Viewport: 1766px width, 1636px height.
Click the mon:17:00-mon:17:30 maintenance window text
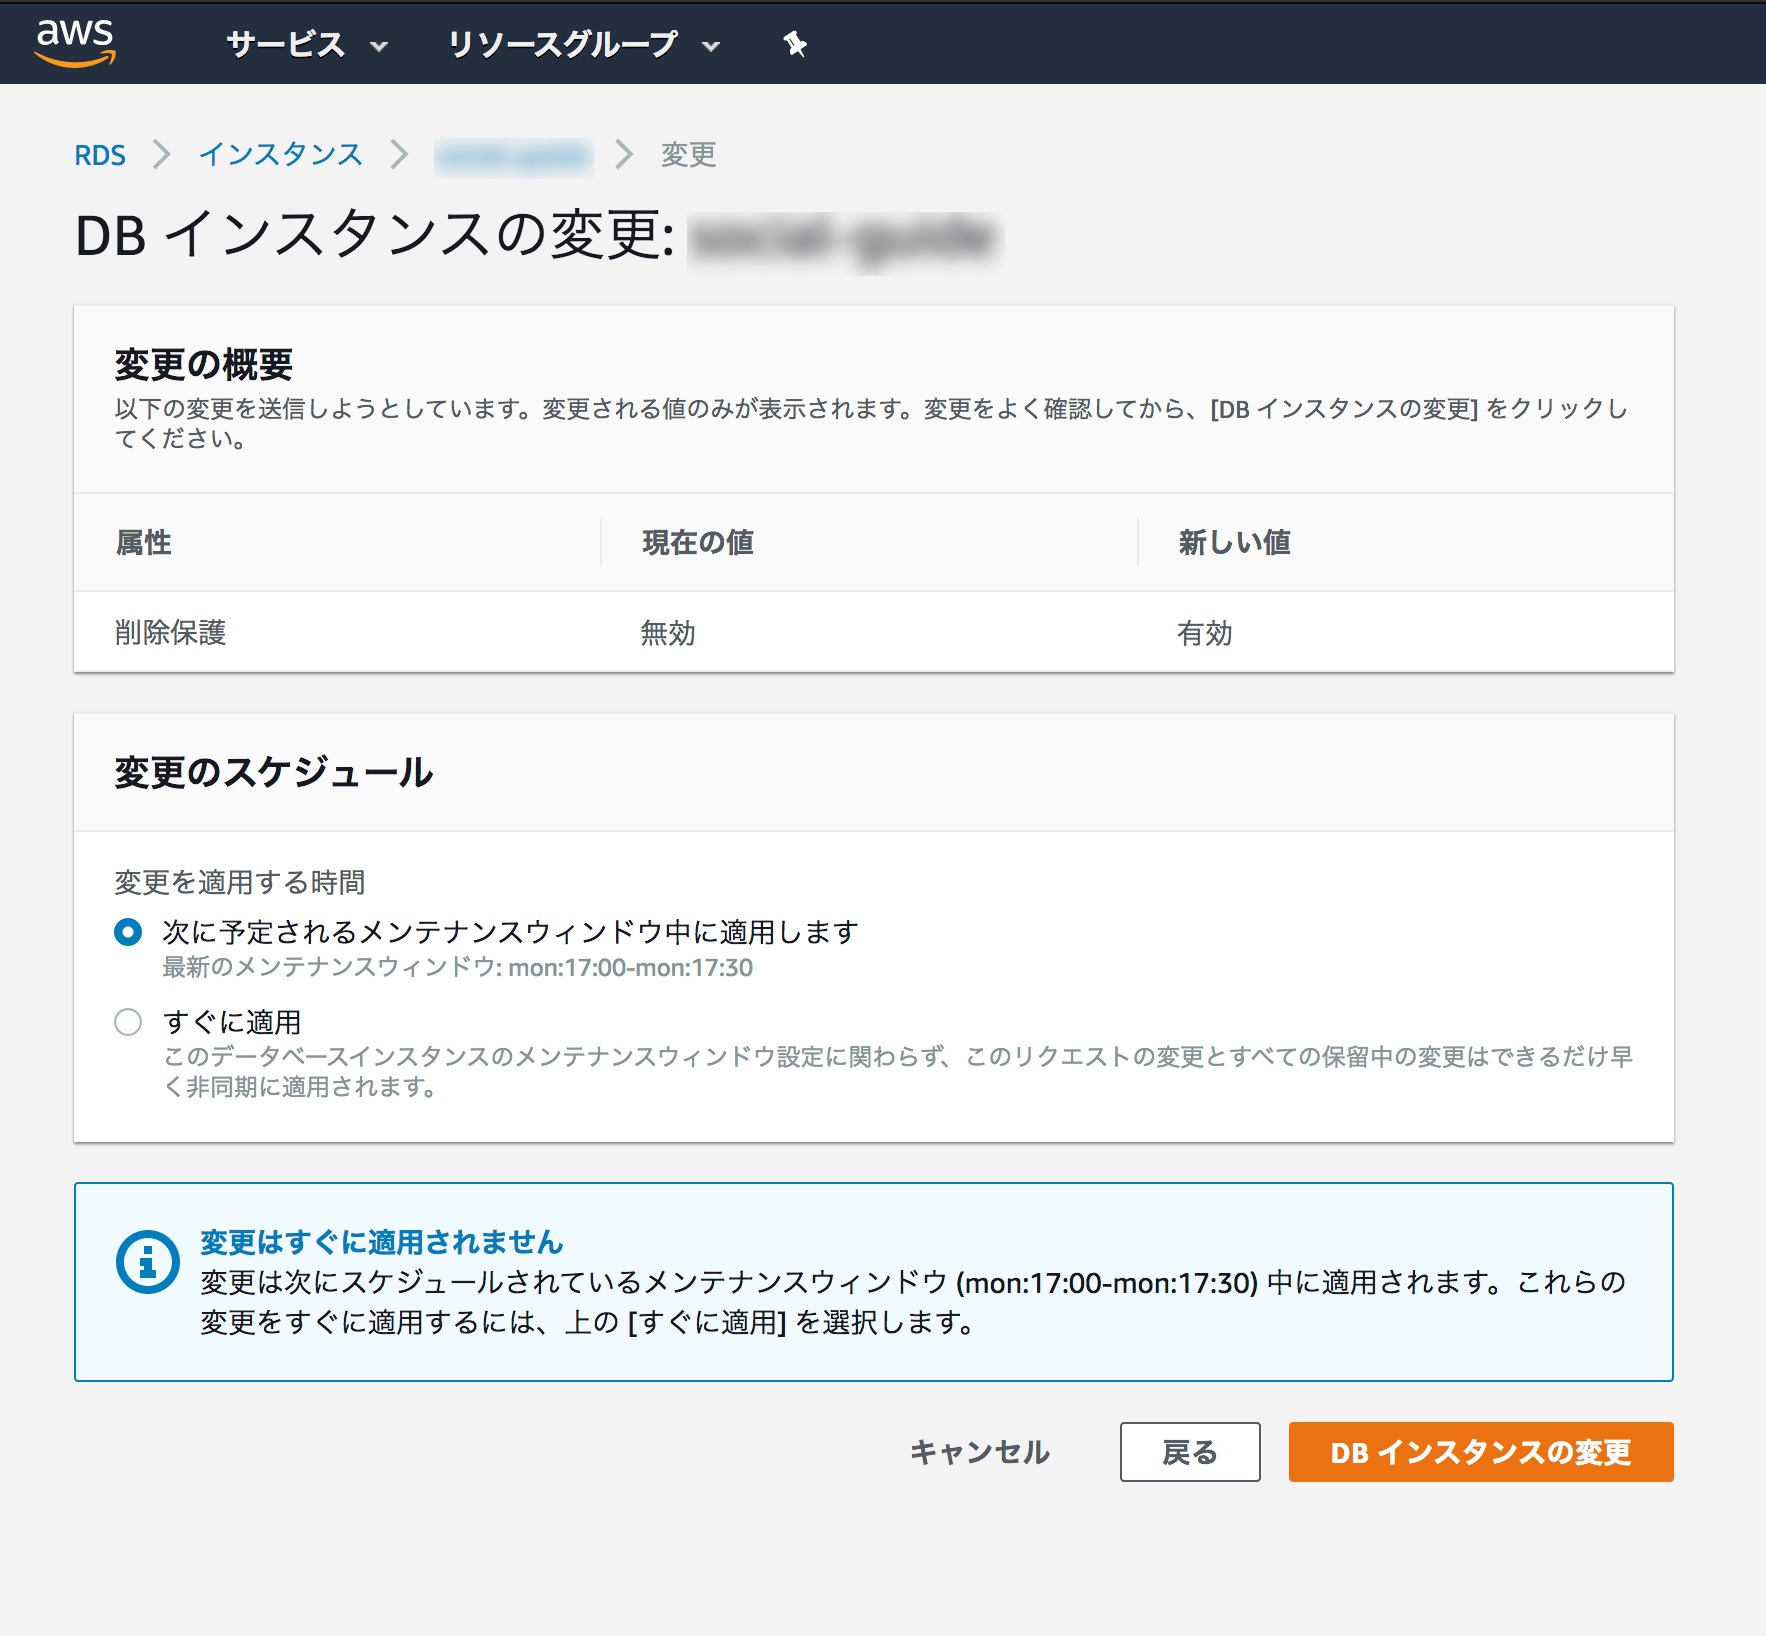(x=628, y=967)
